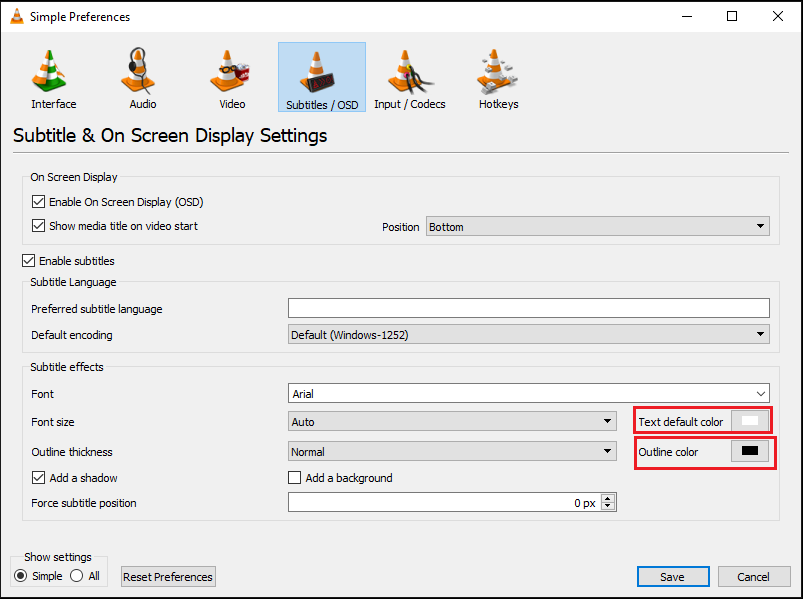Toggle Add a shadow checkbox

(x=38, y=478)
